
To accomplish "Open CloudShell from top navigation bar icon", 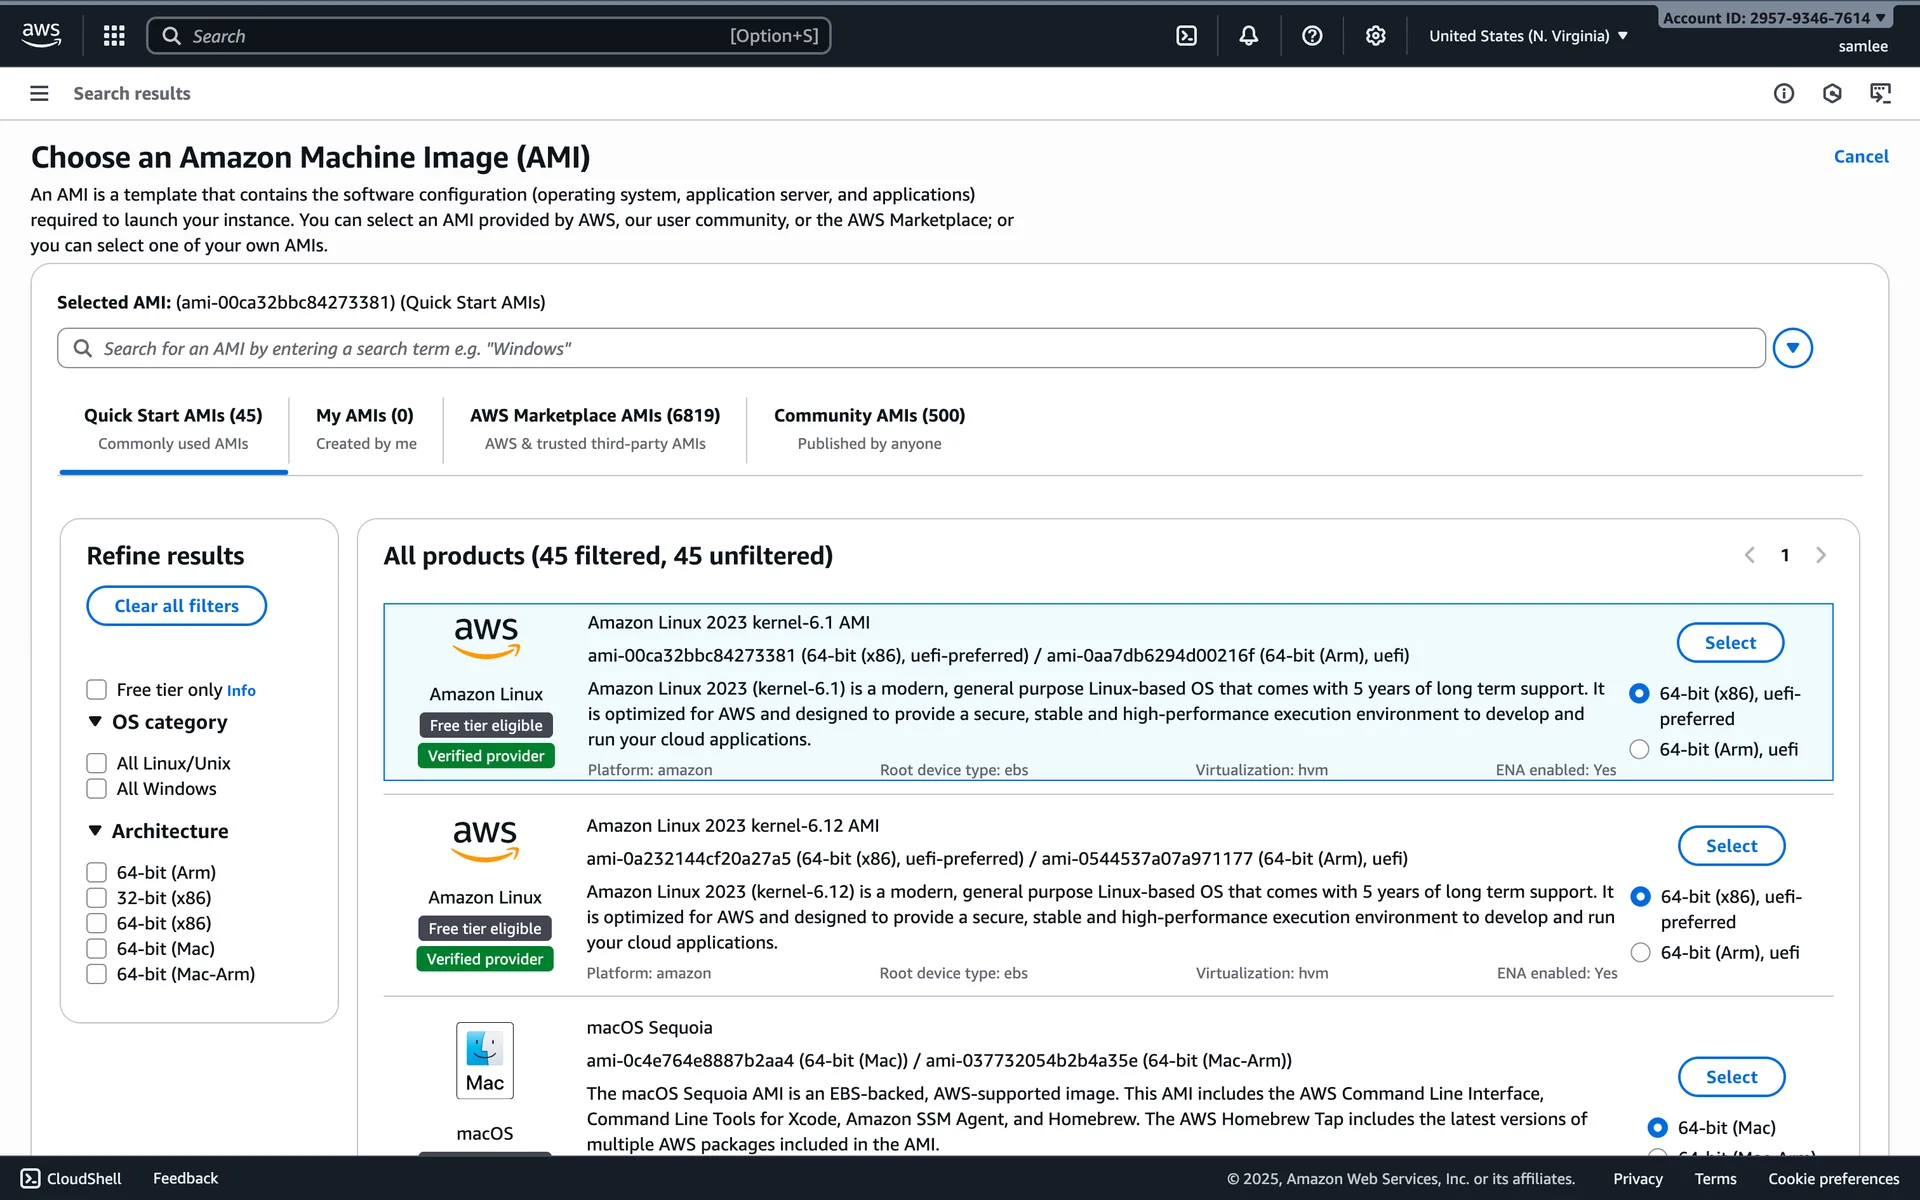I will [x=1186, y=36].
